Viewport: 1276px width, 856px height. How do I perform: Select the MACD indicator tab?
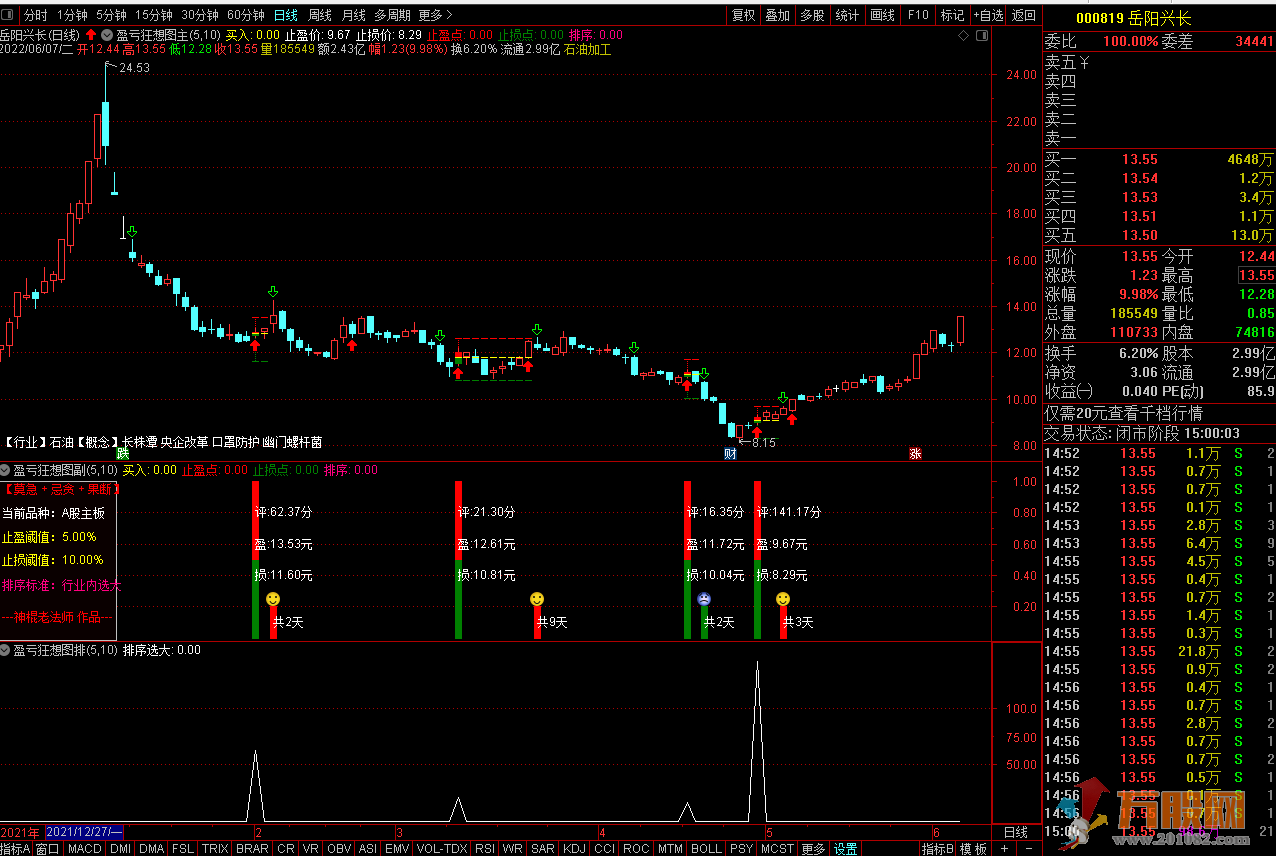click(85, 849)
